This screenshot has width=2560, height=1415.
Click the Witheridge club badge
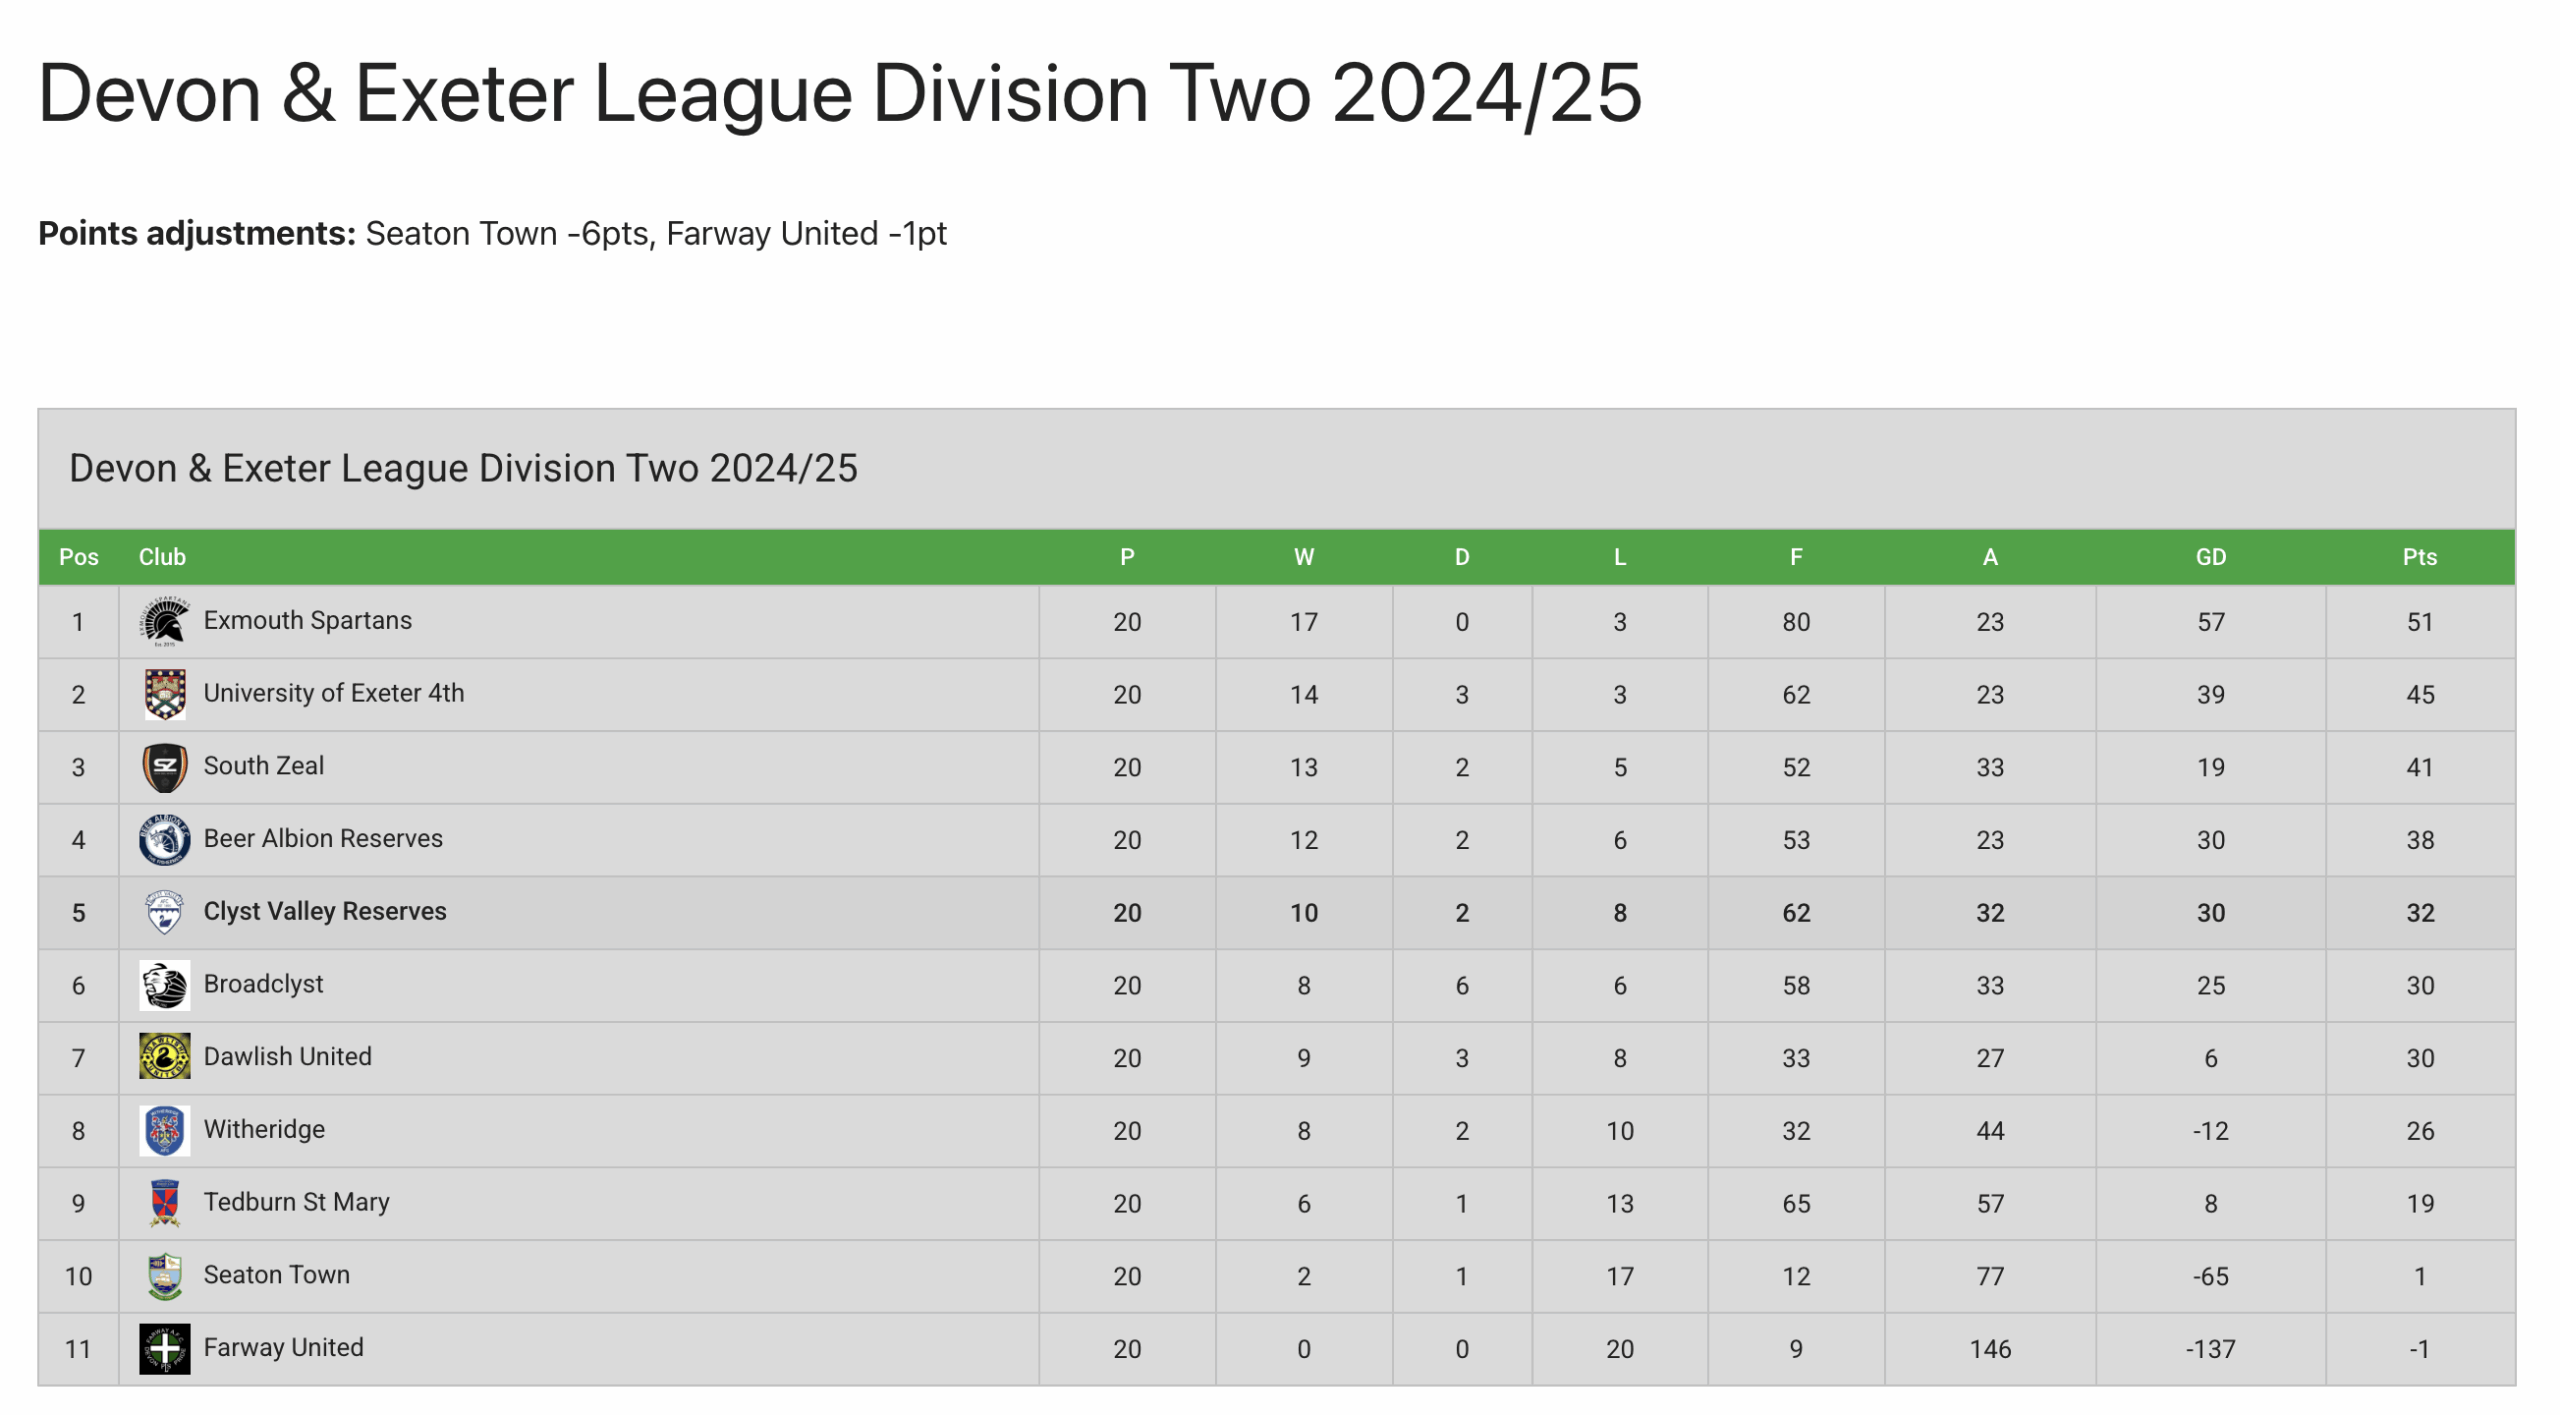point(164,1130)
